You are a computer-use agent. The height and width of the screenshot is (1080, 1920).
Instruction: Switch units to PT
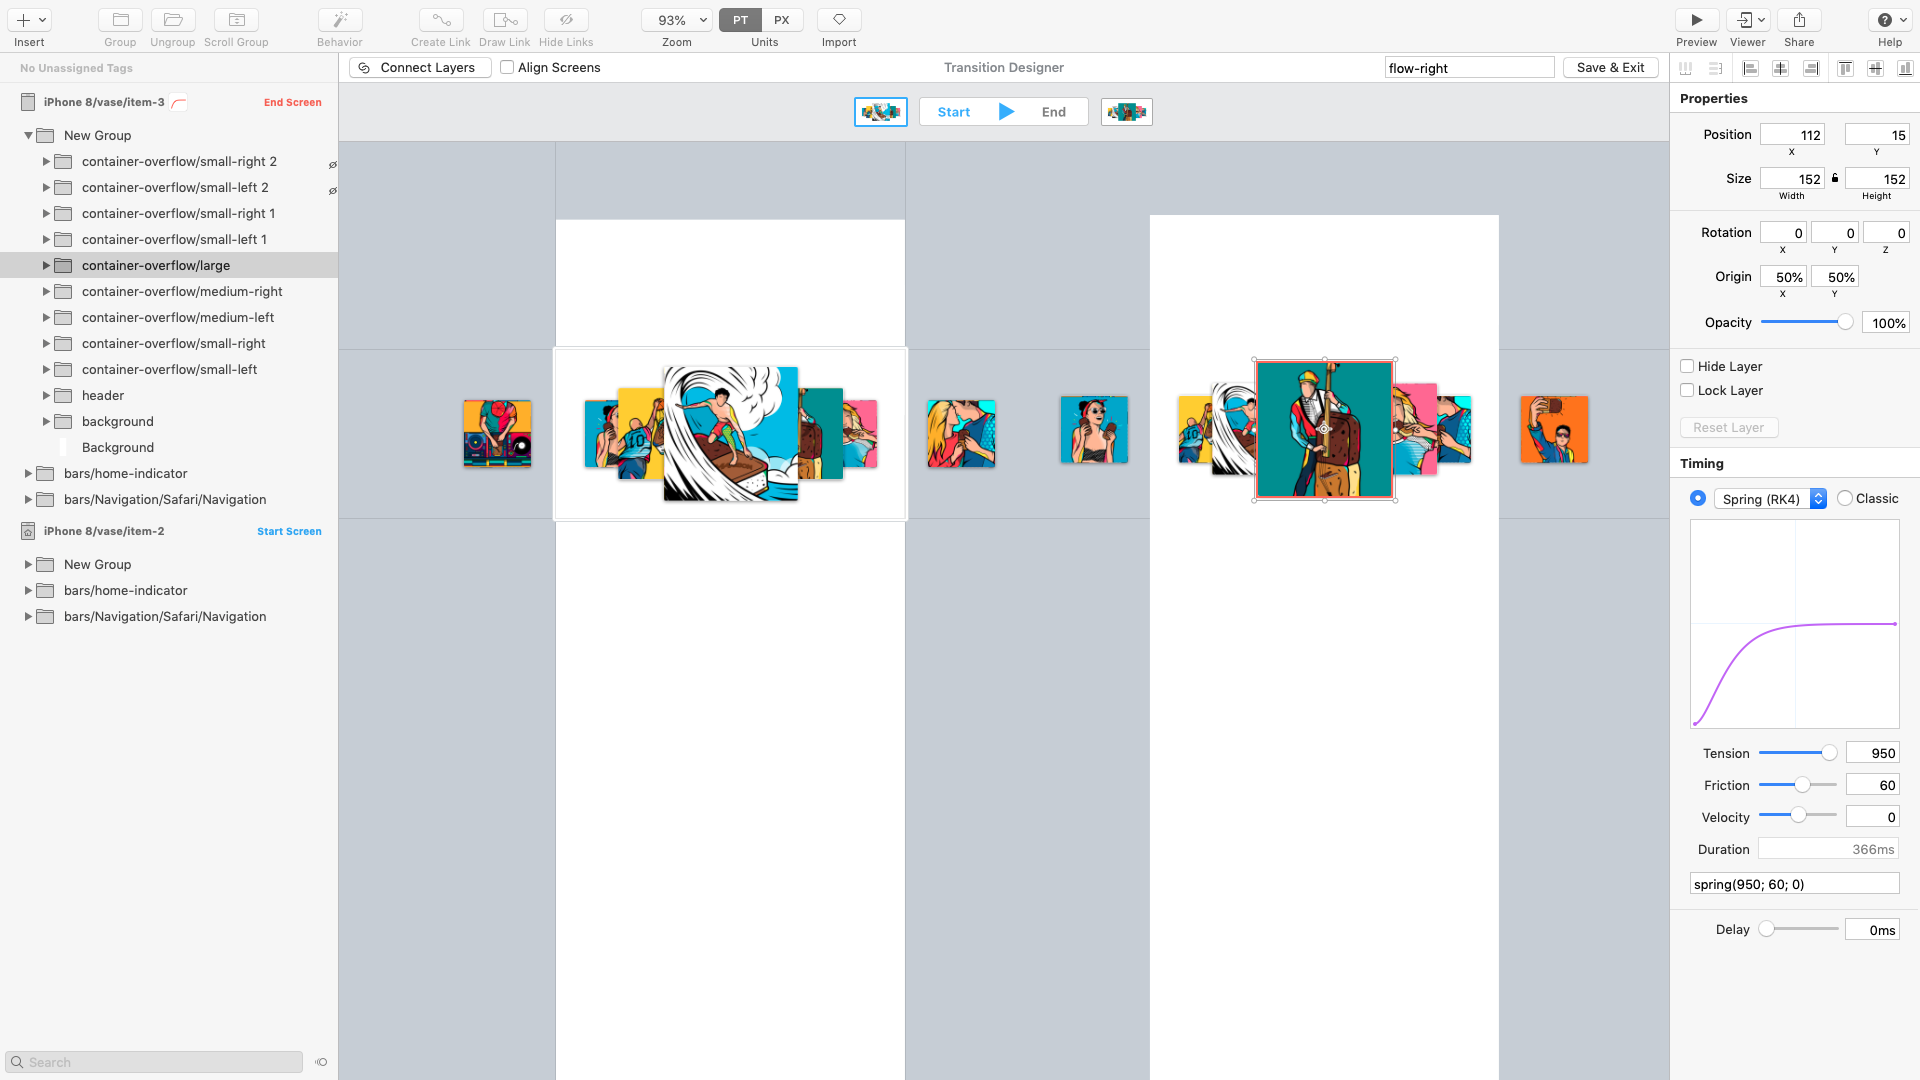pos(740,20)
